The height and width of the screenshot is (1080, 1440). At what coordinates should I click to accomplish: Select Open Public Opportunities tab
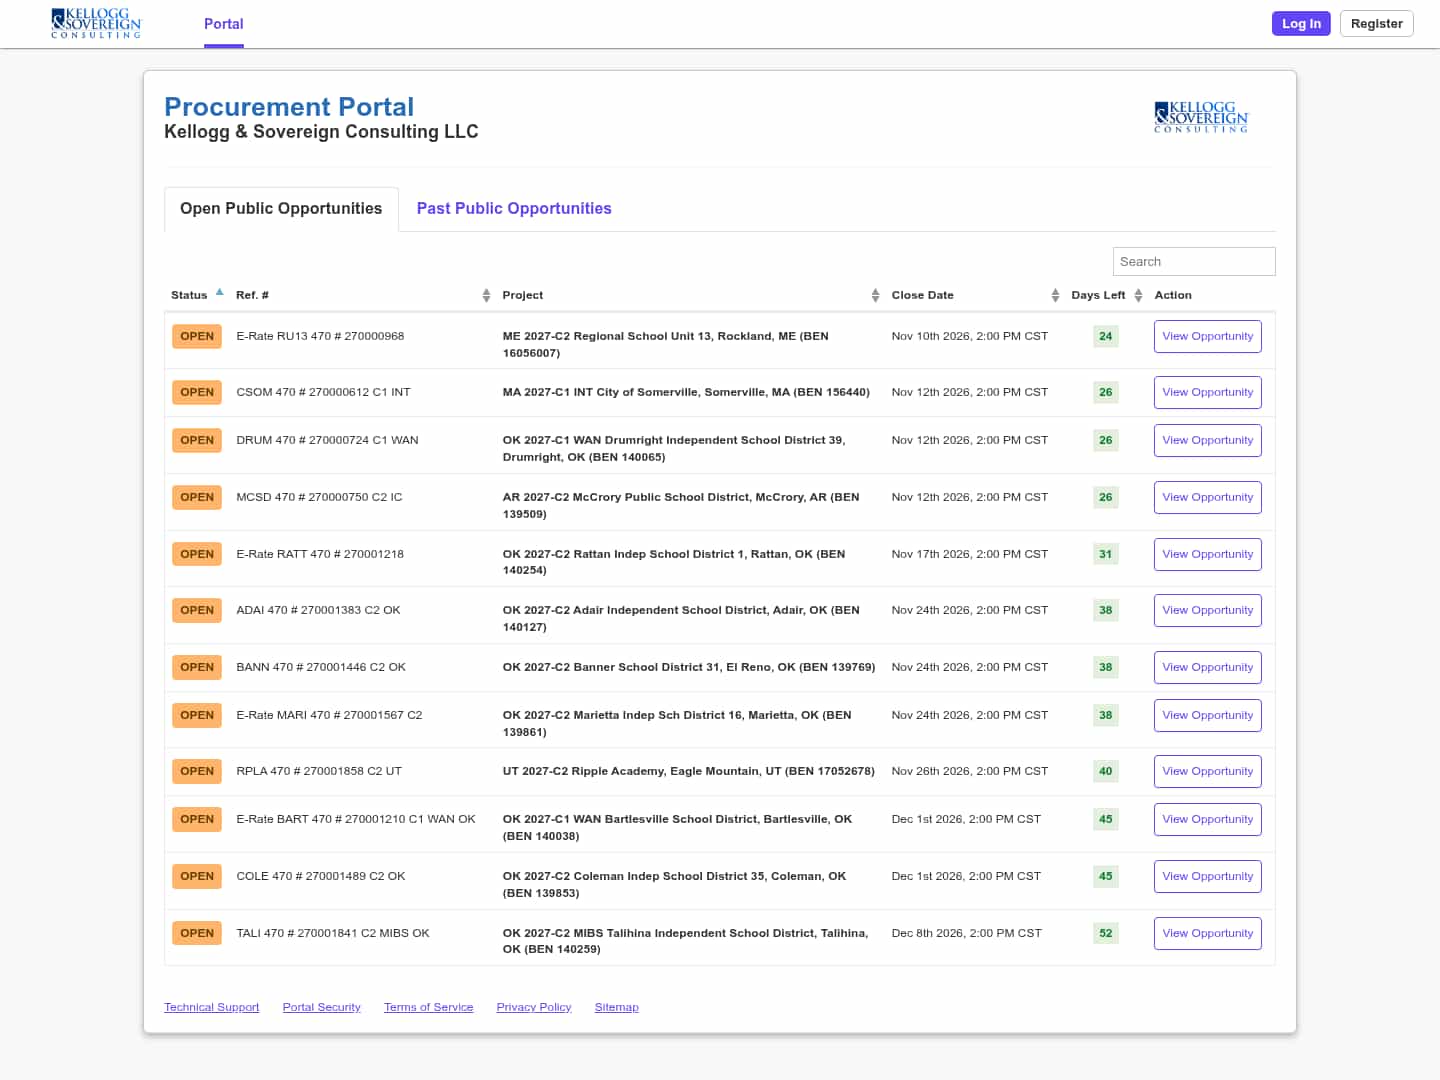(281, 208)
